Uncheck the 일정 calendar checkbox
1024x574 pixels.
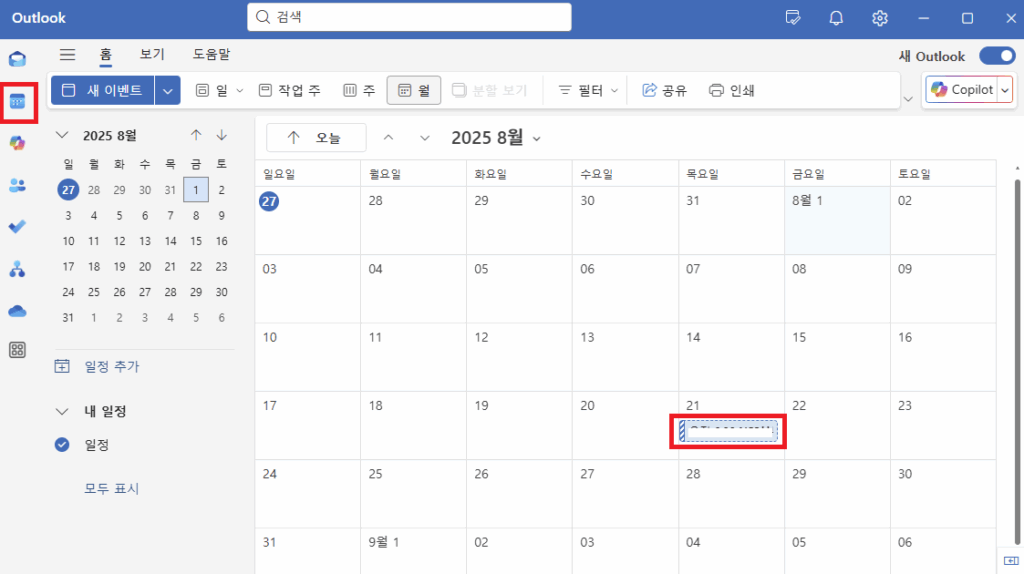tap(62, 445)
